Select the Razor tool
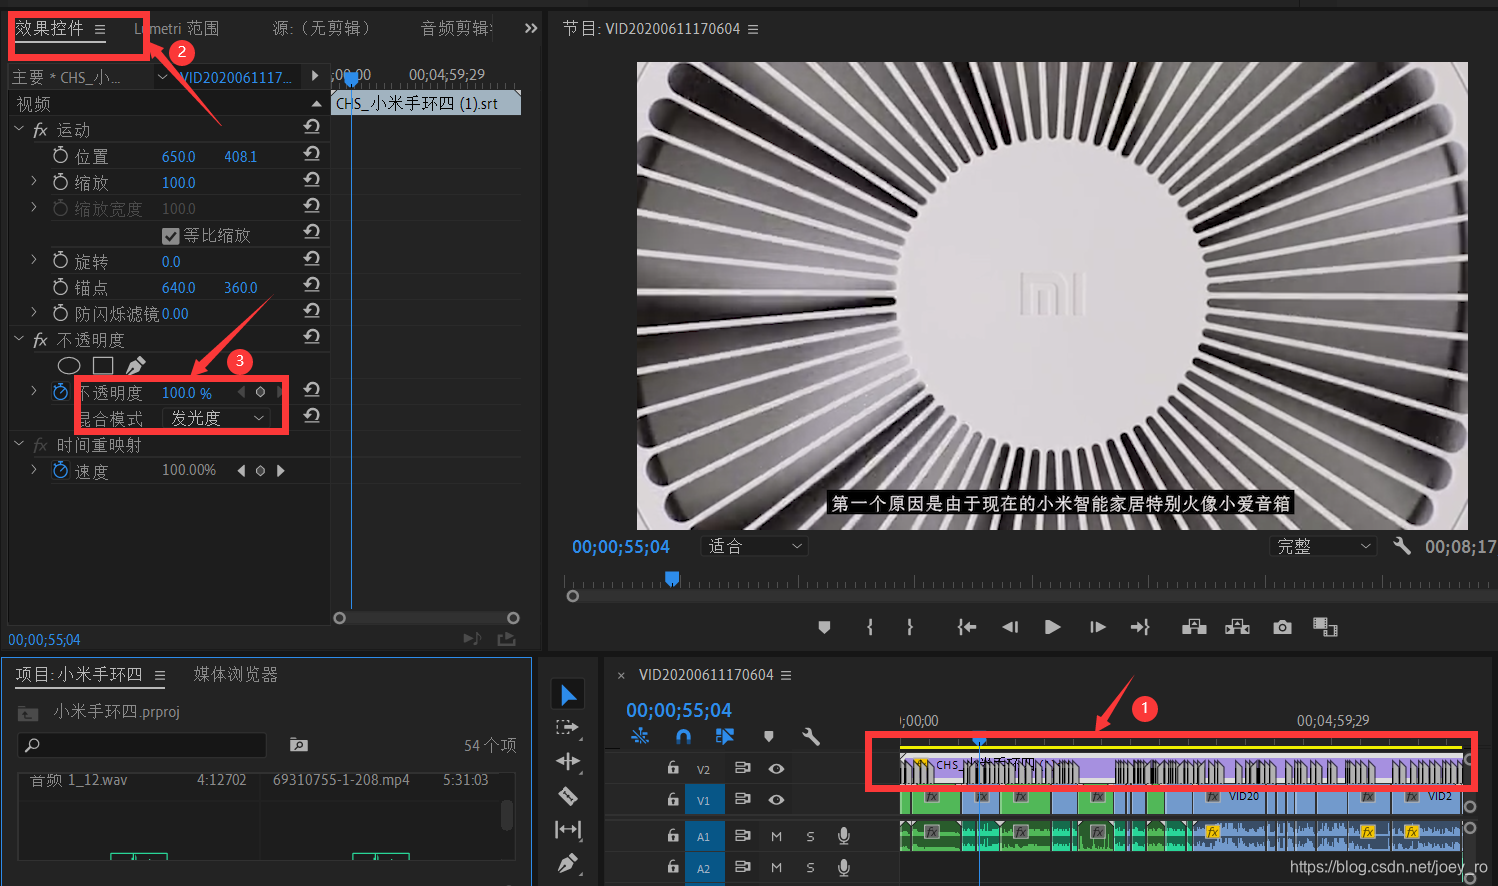This screenshot has width=1498, height=886. tap(568, 796)
